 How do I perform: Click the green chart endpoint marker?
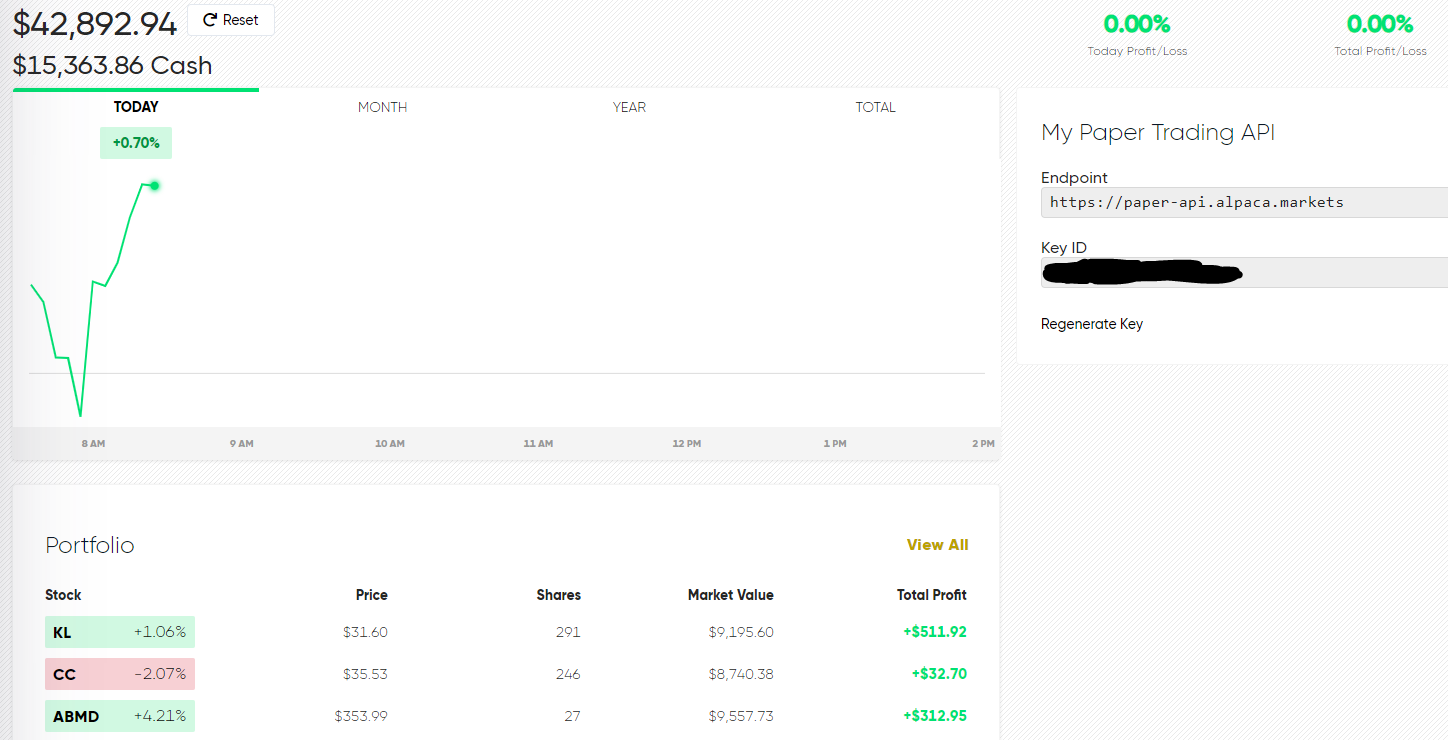[x=152, y=185]
